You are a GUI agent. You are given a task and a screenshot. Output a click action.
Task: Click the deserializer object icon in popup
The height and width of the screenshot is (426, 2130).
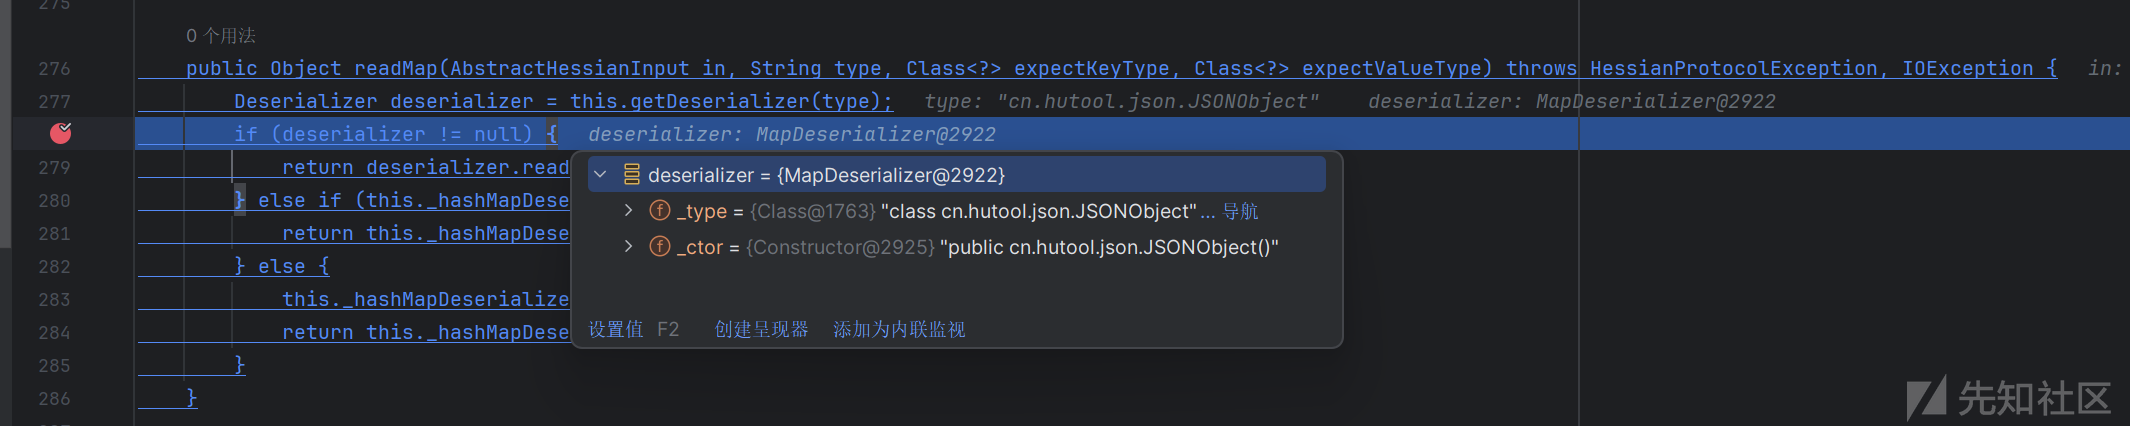tap(632, 175)
